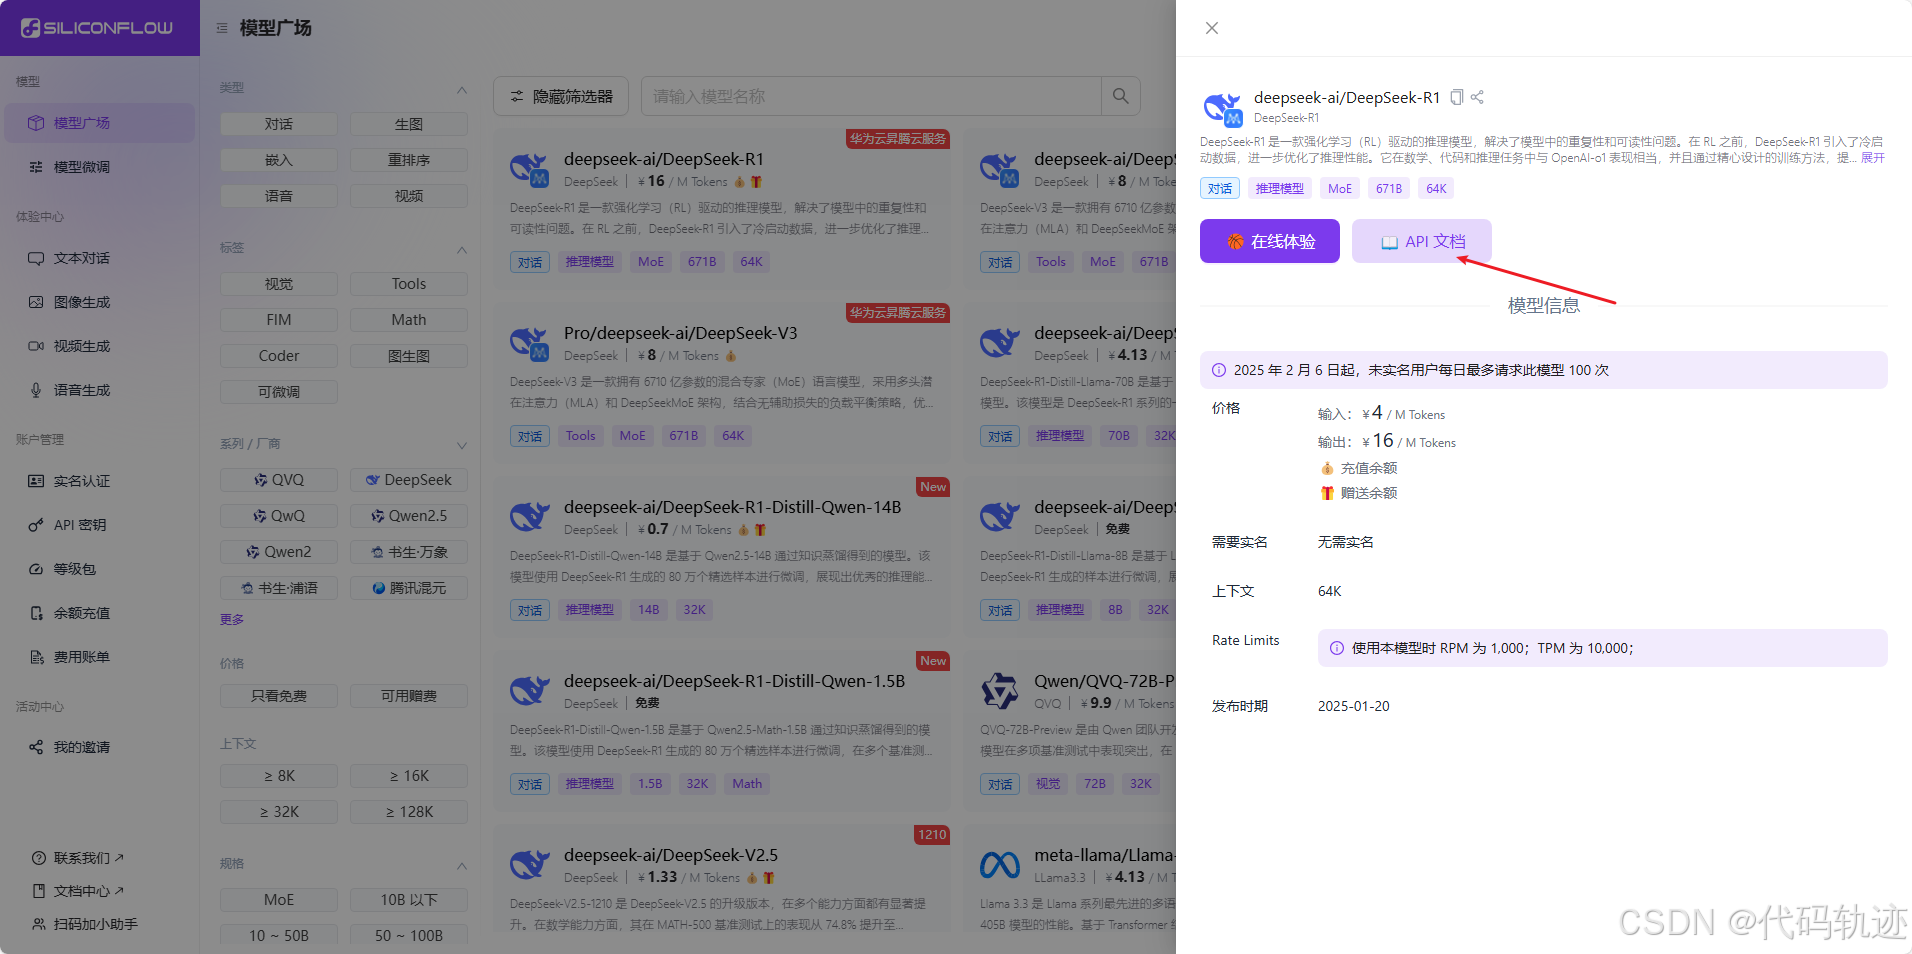Open 模型广场 in the sidebar
1912x954 pixels.
(99, 123)
